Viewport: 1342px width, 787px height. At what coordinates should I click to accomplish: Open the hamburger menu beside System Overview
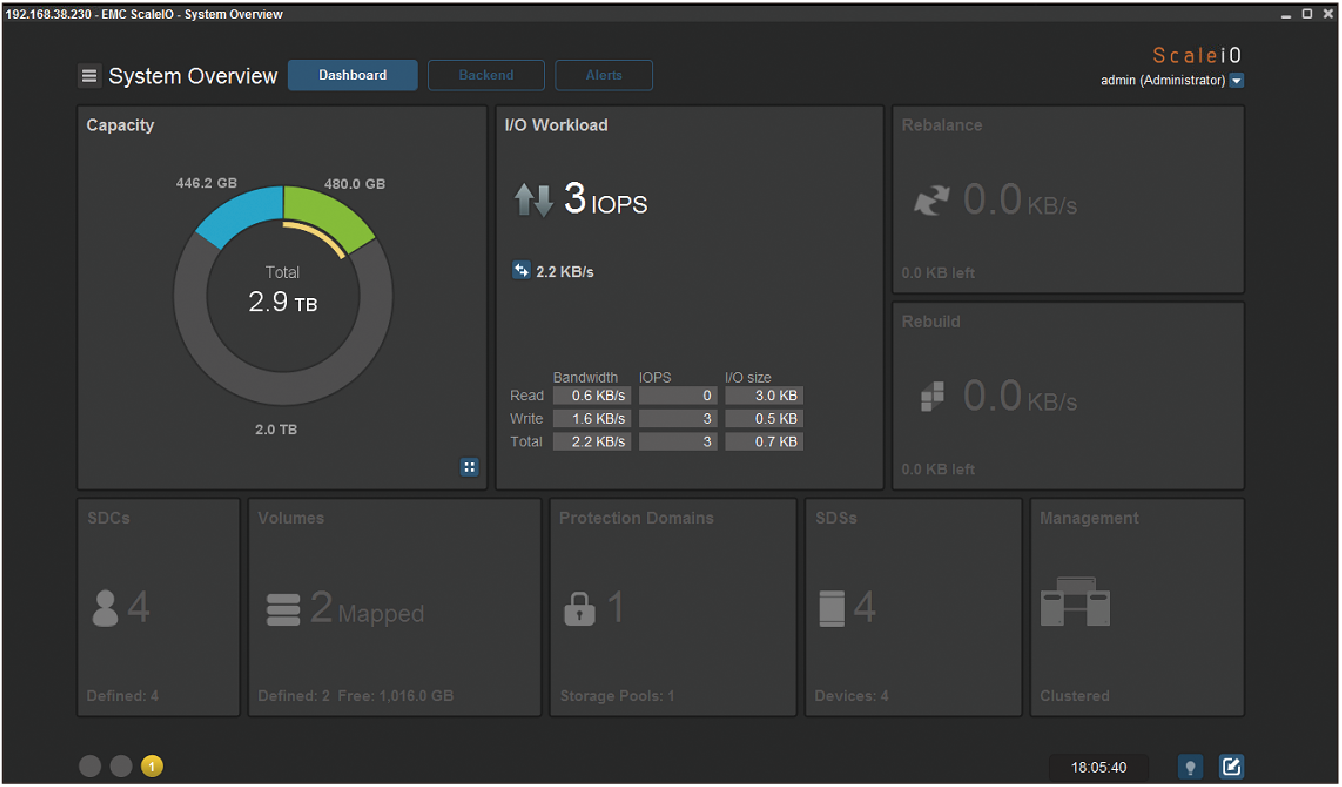[x=89, y=76]
